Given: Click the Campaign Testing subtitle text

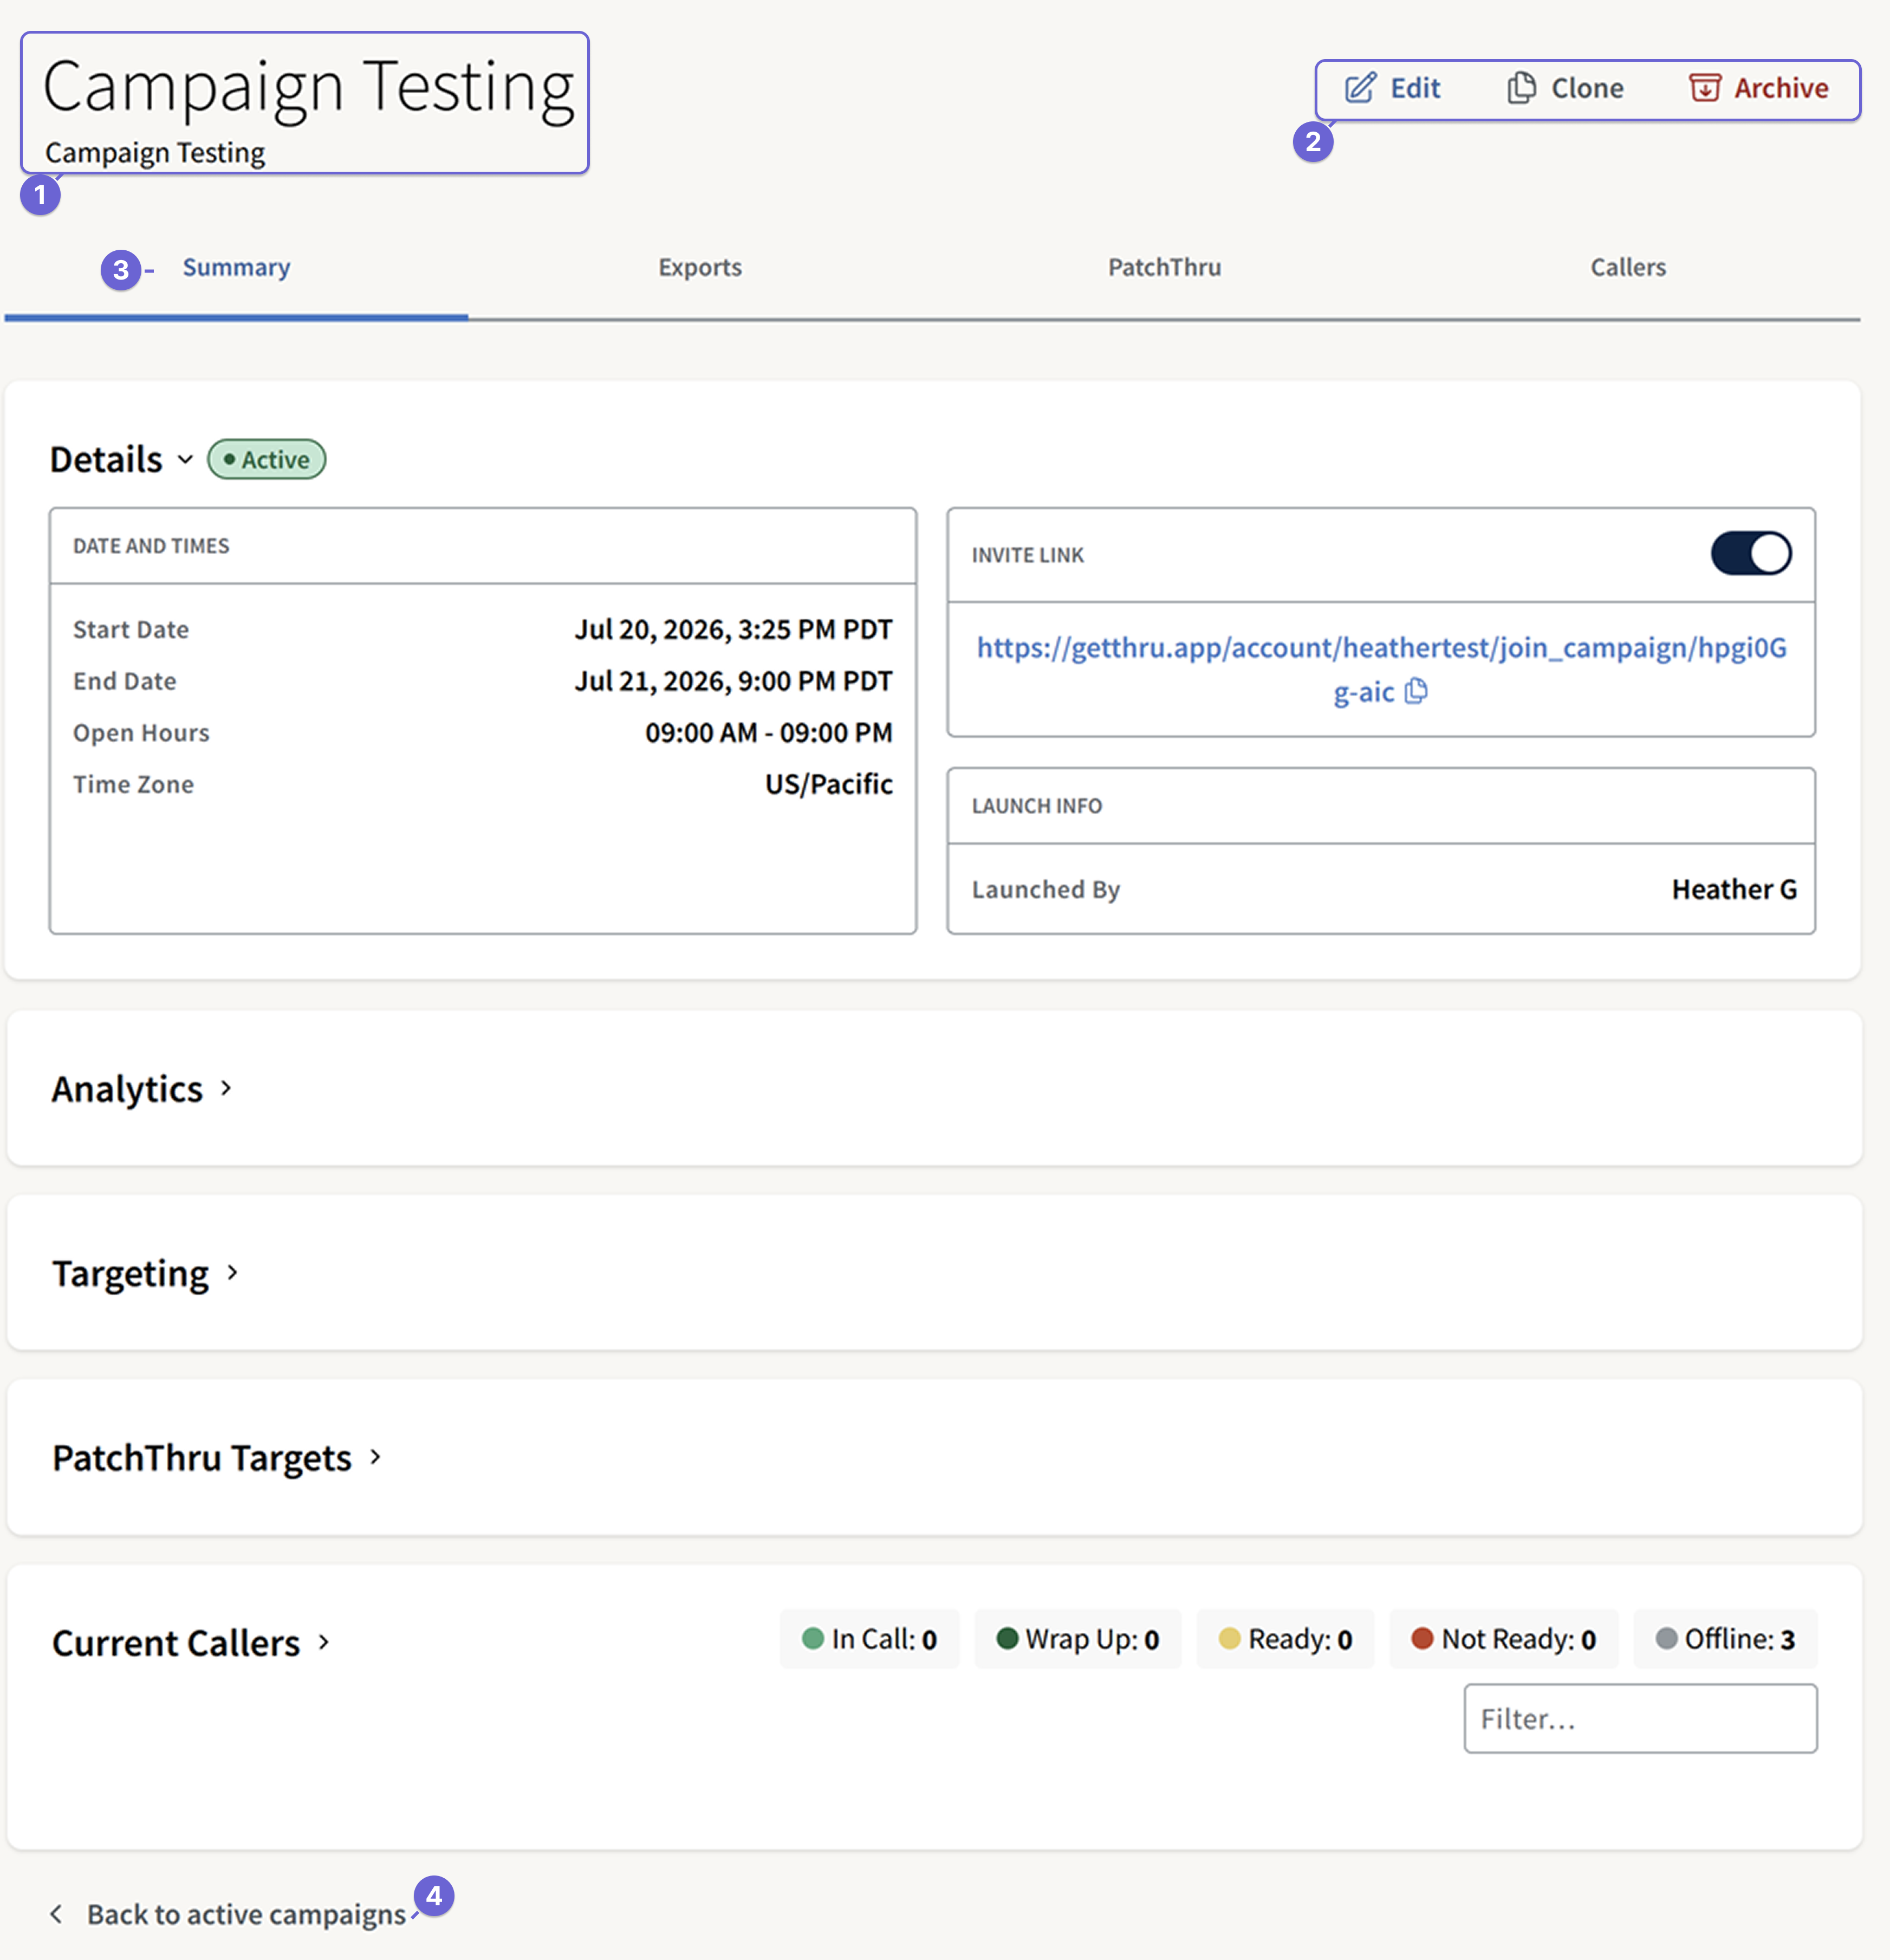Looking at the screenshot, I should click(155, 153).
